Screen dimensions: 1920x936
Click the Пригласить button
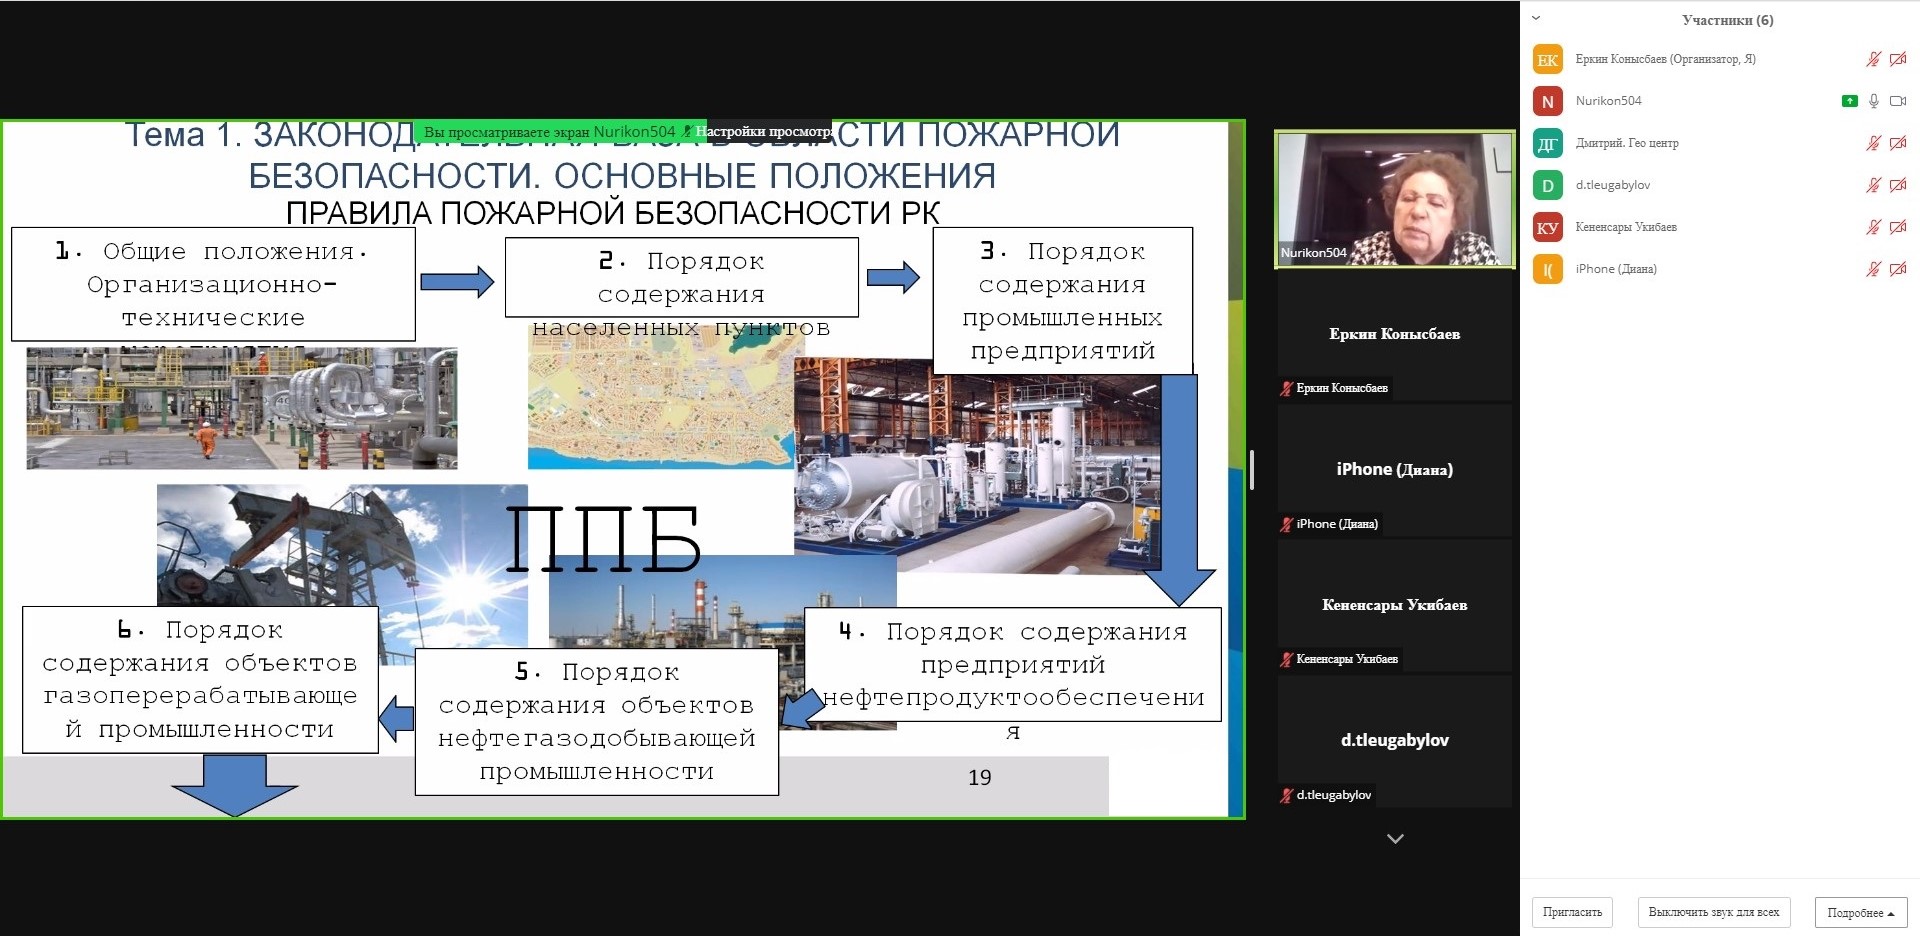pyautogui.click(x=1572, y=912)
